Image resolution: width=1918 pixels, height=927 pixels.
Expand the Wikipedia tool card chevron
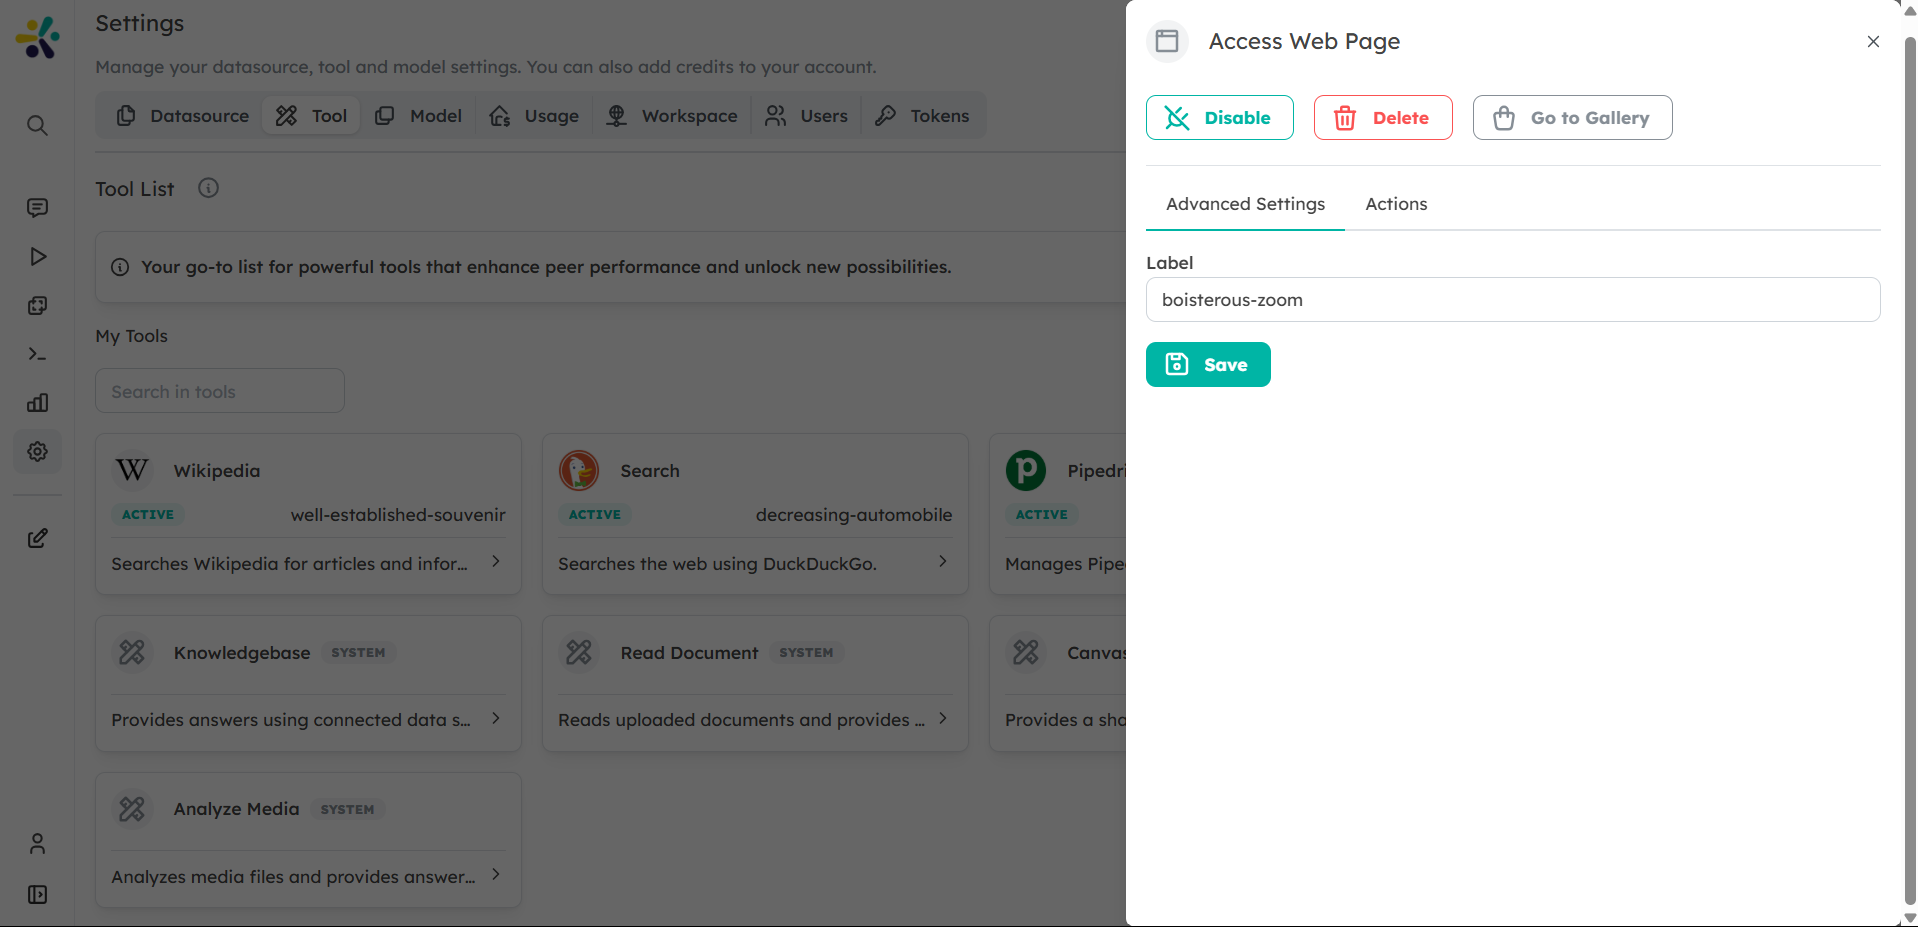tap(495, 562)
